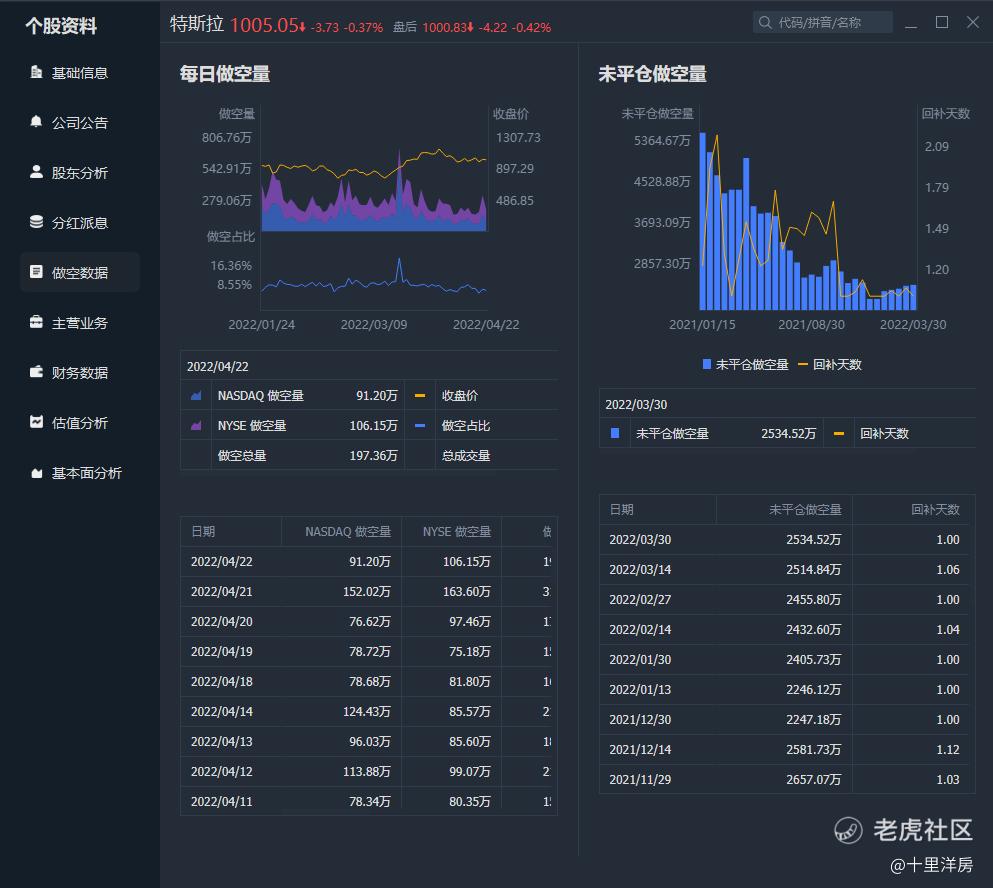Viewport: 993px width, 888px height.
Task: Click the 做空占比 line chart
Action: pyautogui.click(x=374, y=277)
